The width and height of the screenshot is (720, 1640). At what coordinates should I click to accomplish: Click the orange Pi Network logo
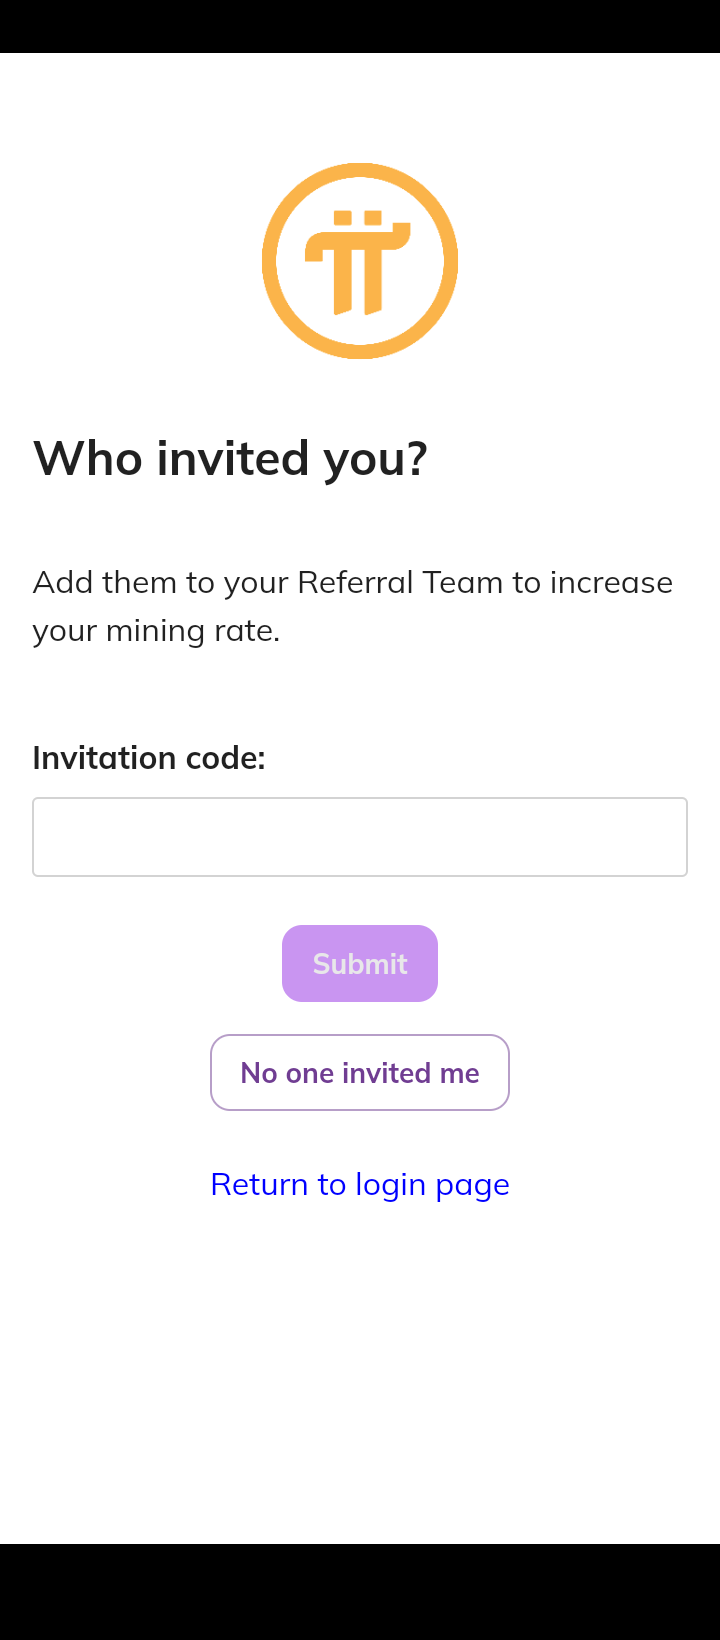coord(360,261)
